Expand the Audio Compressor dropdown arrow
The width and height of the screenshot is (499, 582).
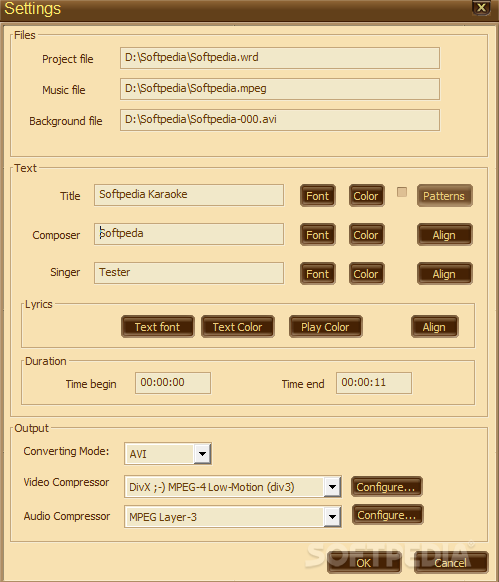click(332, 516)
